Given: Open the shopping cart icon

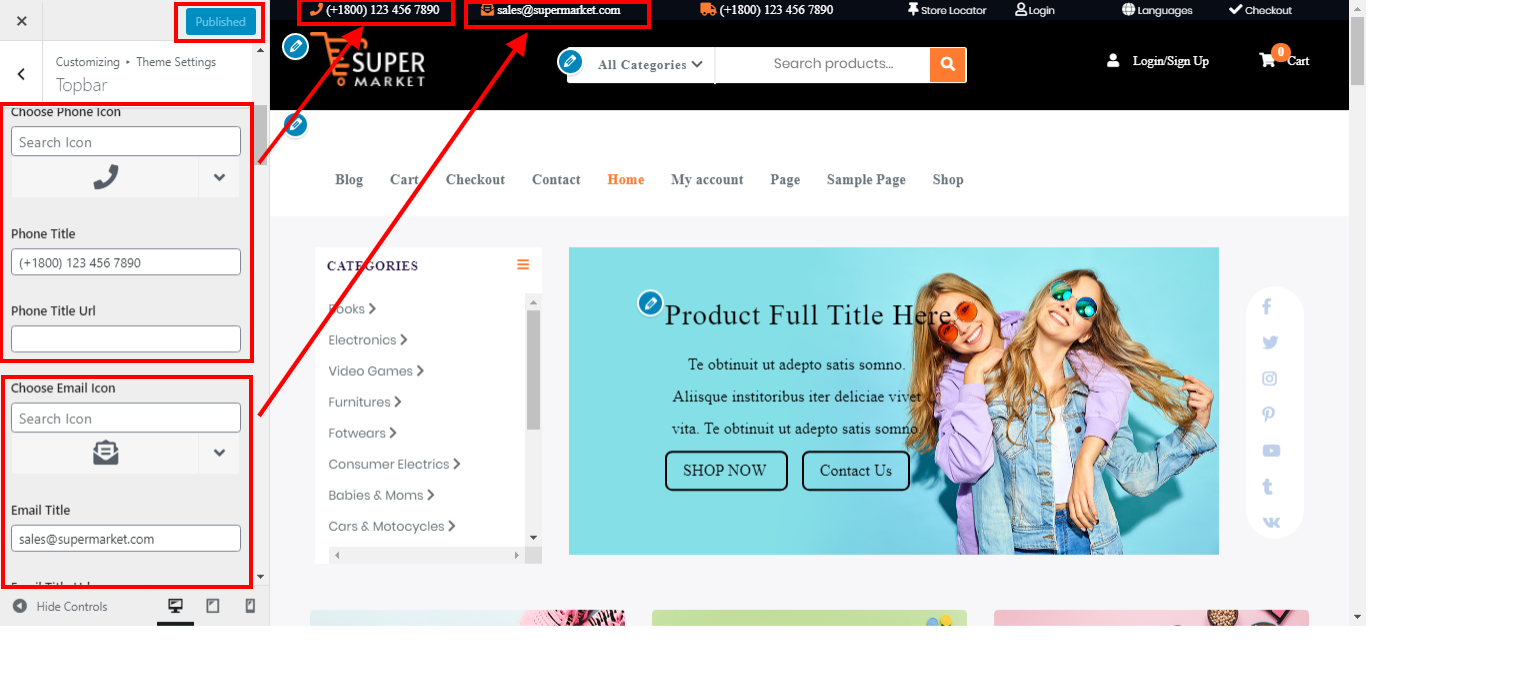Looking at the screenshot, I should [1267, 60].
